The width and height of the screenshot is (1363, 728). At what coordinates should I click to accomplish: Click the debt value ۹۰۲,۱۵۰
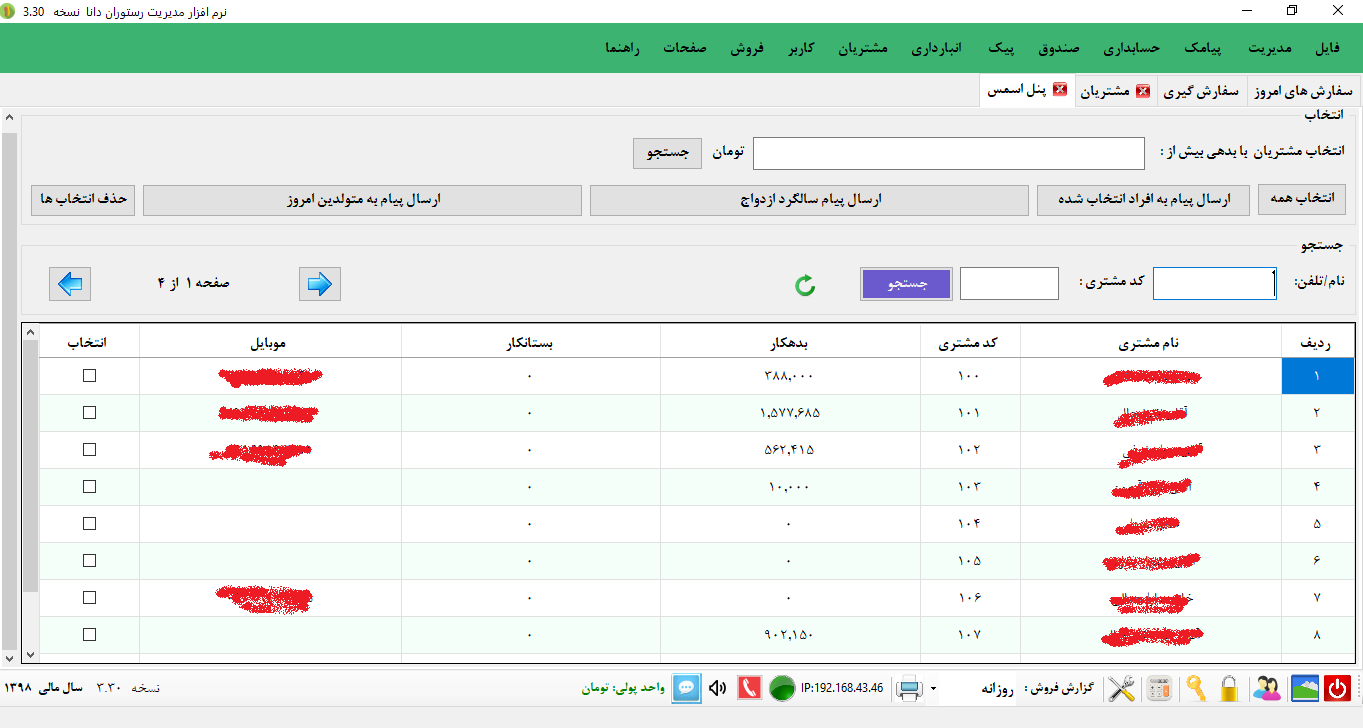coord(790,635)
